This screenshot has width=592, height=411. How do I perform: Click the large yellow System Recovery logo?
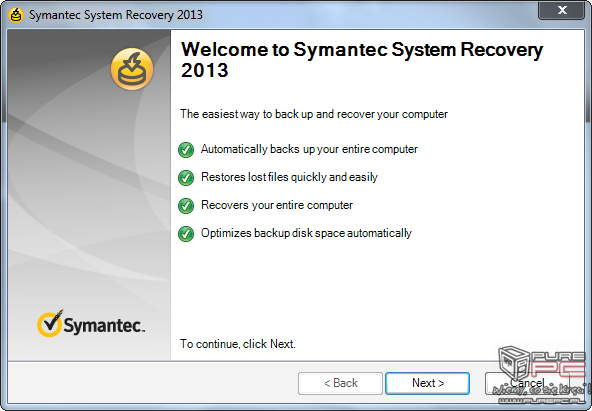click(x=132, y=69)
